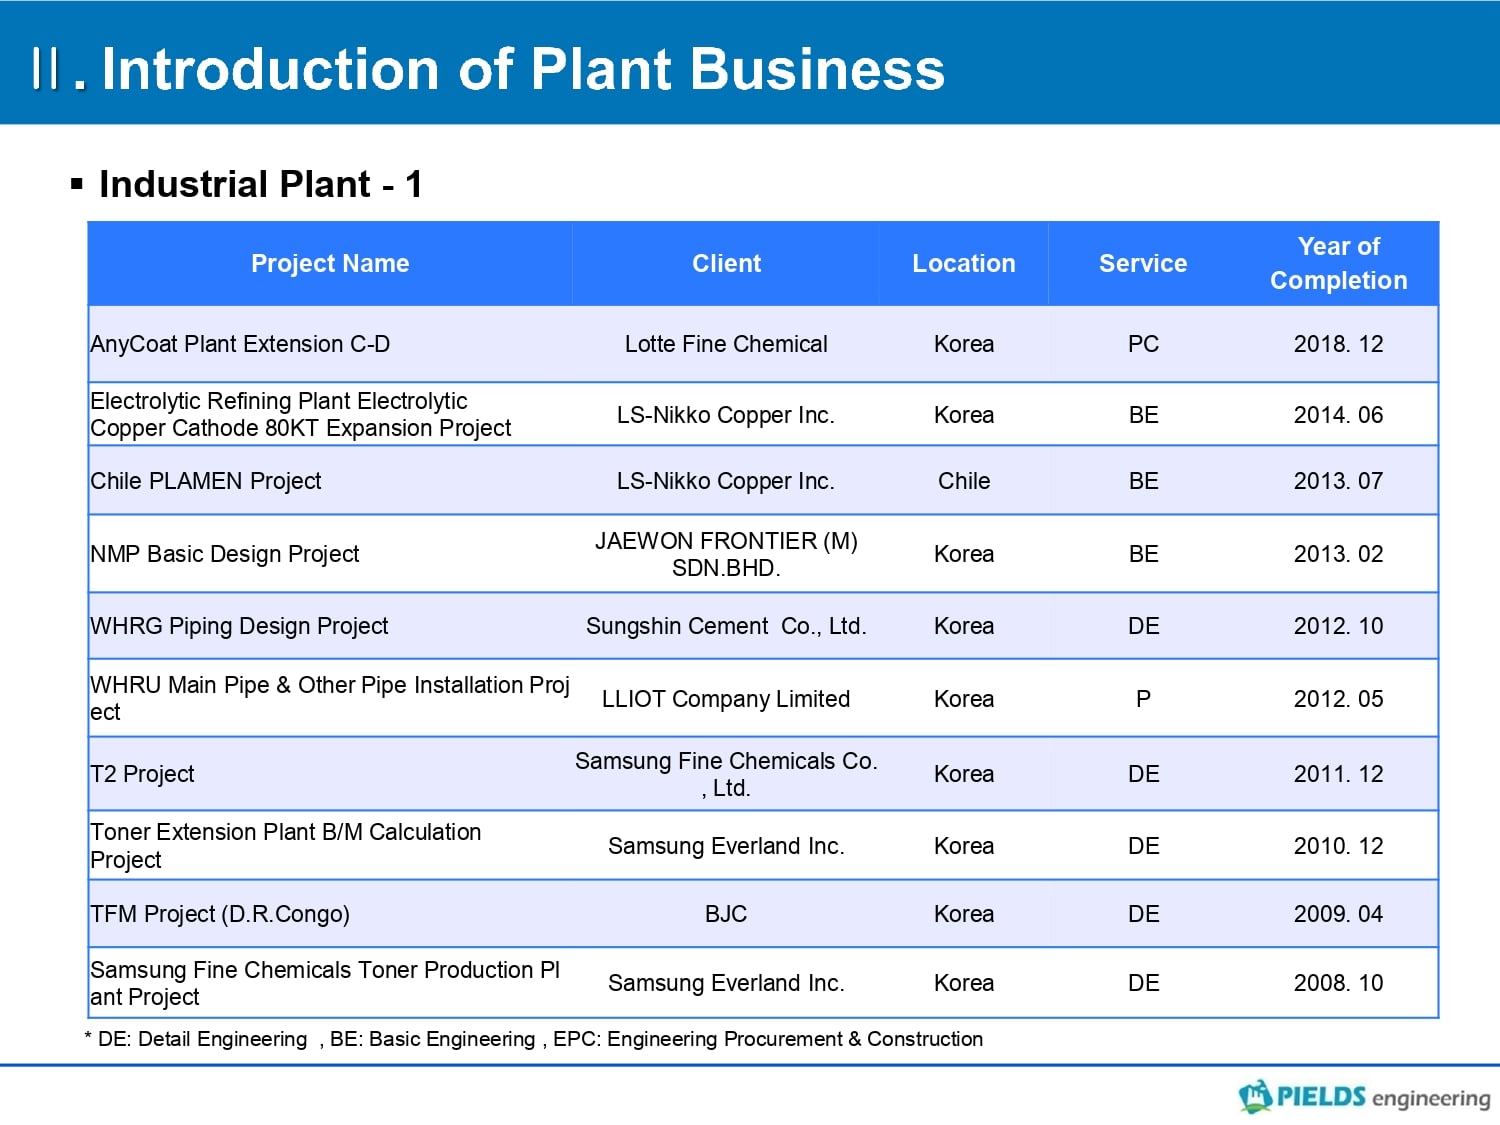Click the '2013. 07' completion date
This screenshot has height=1125, width=1500.
pos(1338,481)
